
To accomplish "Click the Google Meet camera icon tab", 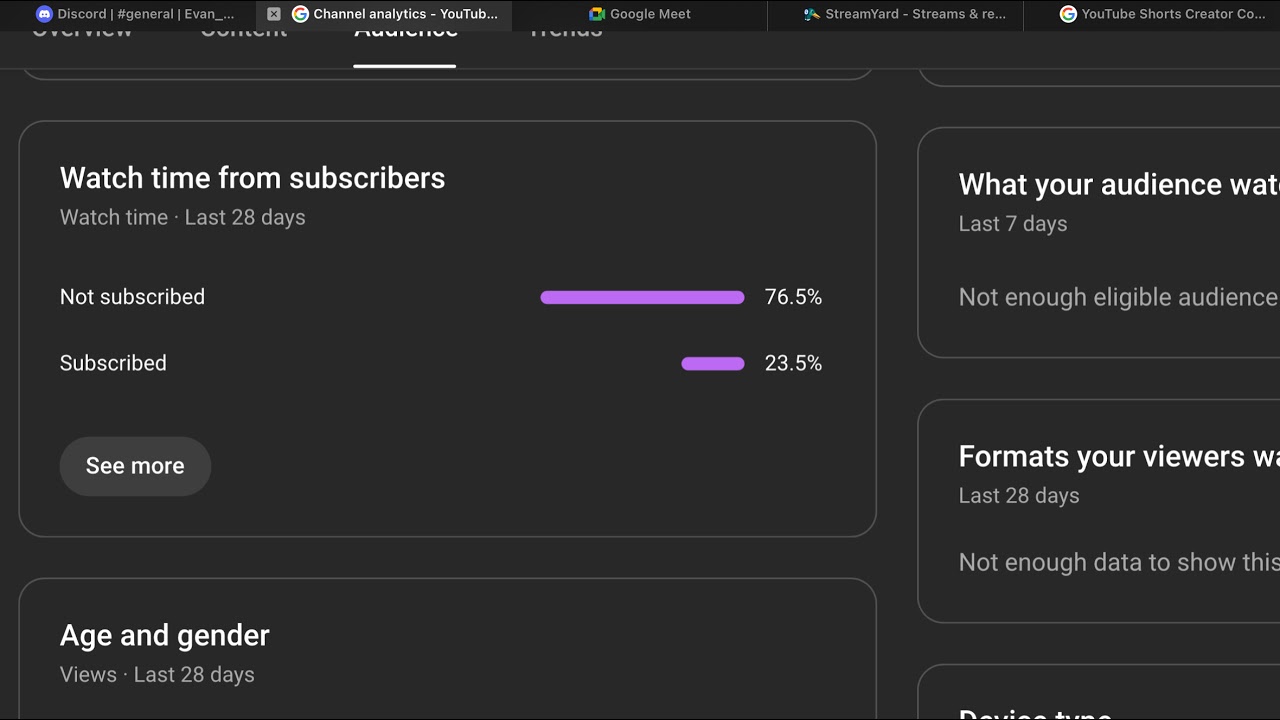I will (x=597, y=14).
